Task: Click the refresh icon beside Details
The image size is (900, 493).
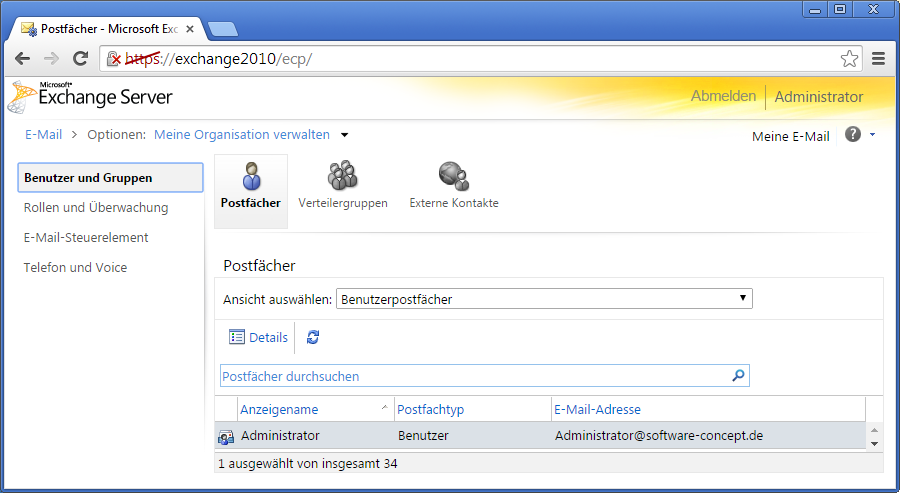Action: (313, 338)
